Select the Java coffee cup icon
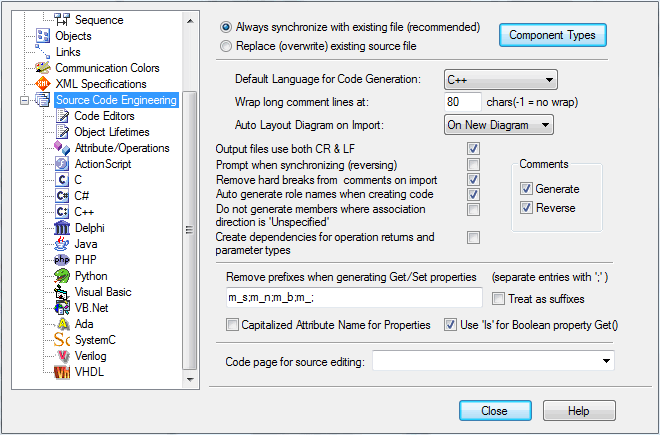The image size is (660, 435). (x=62, y=244)
